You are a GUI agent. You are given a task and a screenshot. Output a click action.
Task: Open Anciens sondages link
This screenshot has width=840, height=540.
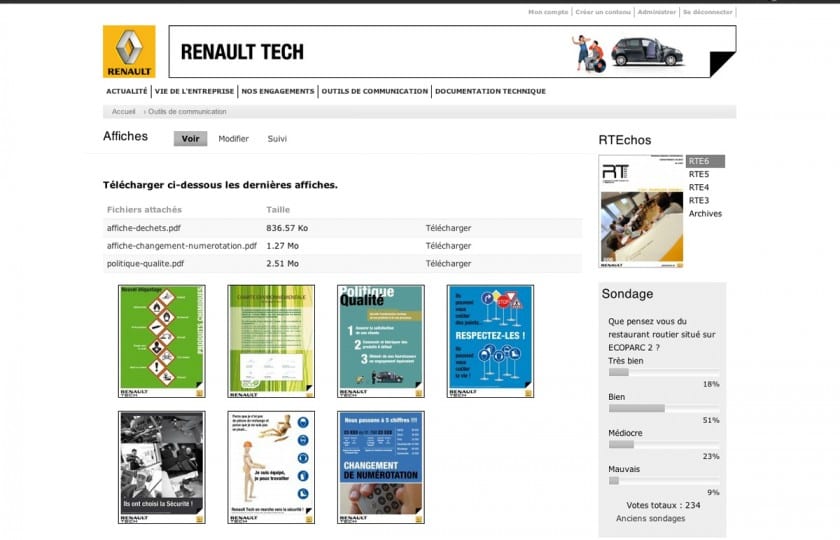point(650,519)
